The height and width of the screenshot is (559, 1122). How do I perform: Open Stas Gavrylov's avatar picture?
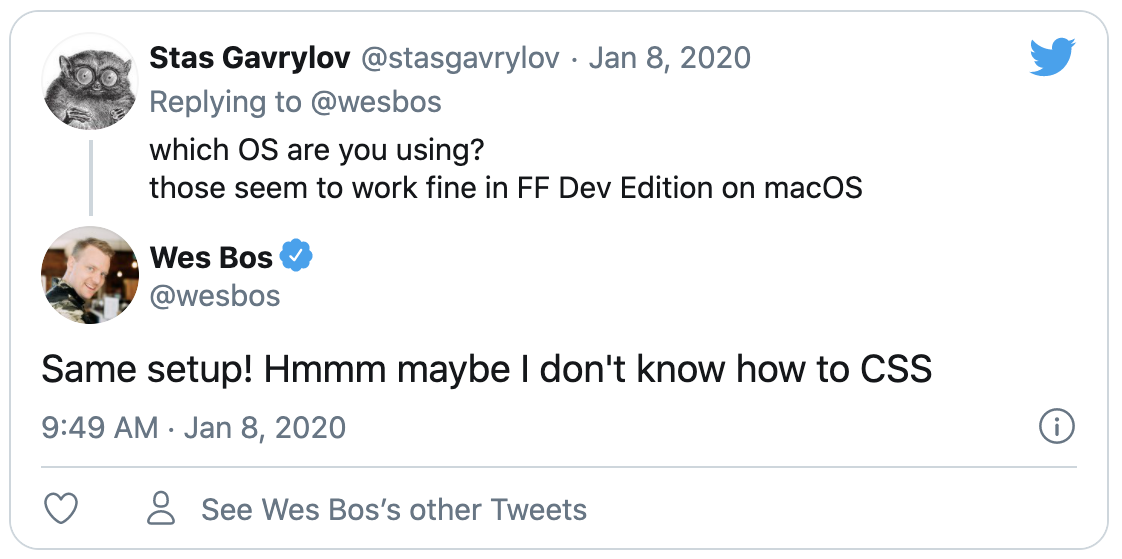[89, 82]
